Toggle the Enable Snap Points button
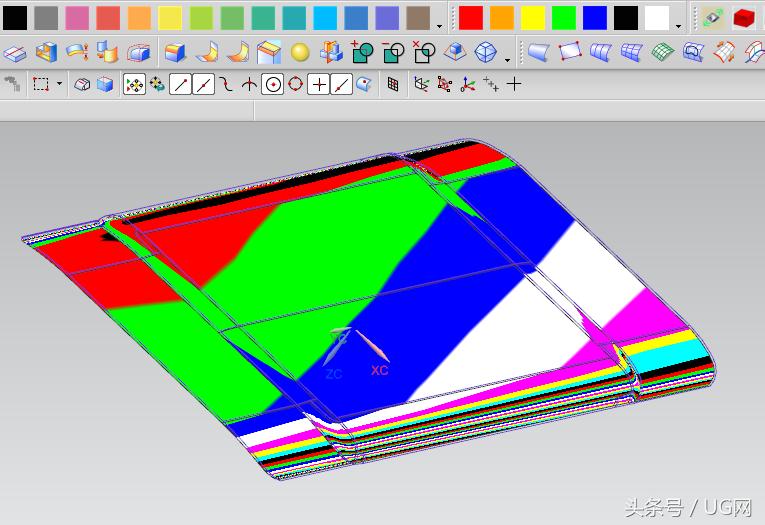The height and width of the screenshot is (525, 765). [x=134, y=85]
